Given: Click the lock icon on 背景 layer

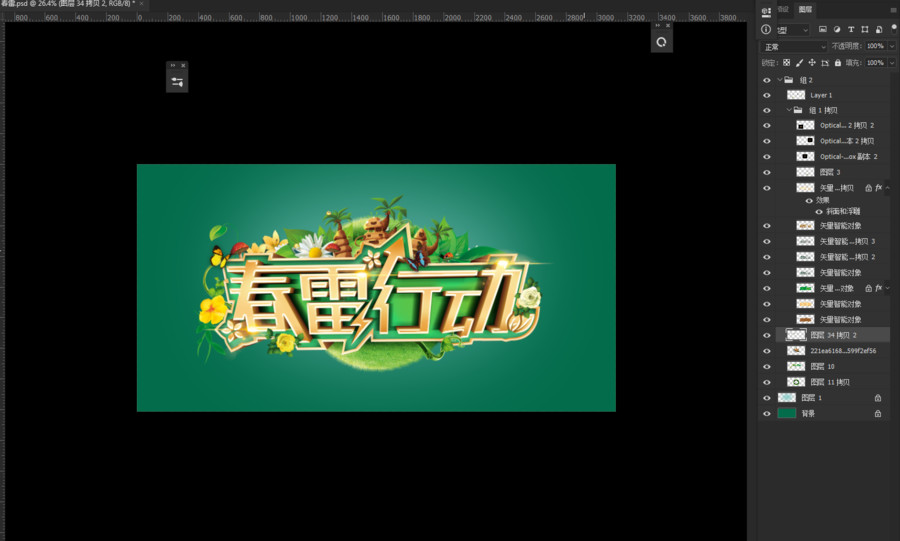Looking at the screenshot, I should tap(878, 414).
